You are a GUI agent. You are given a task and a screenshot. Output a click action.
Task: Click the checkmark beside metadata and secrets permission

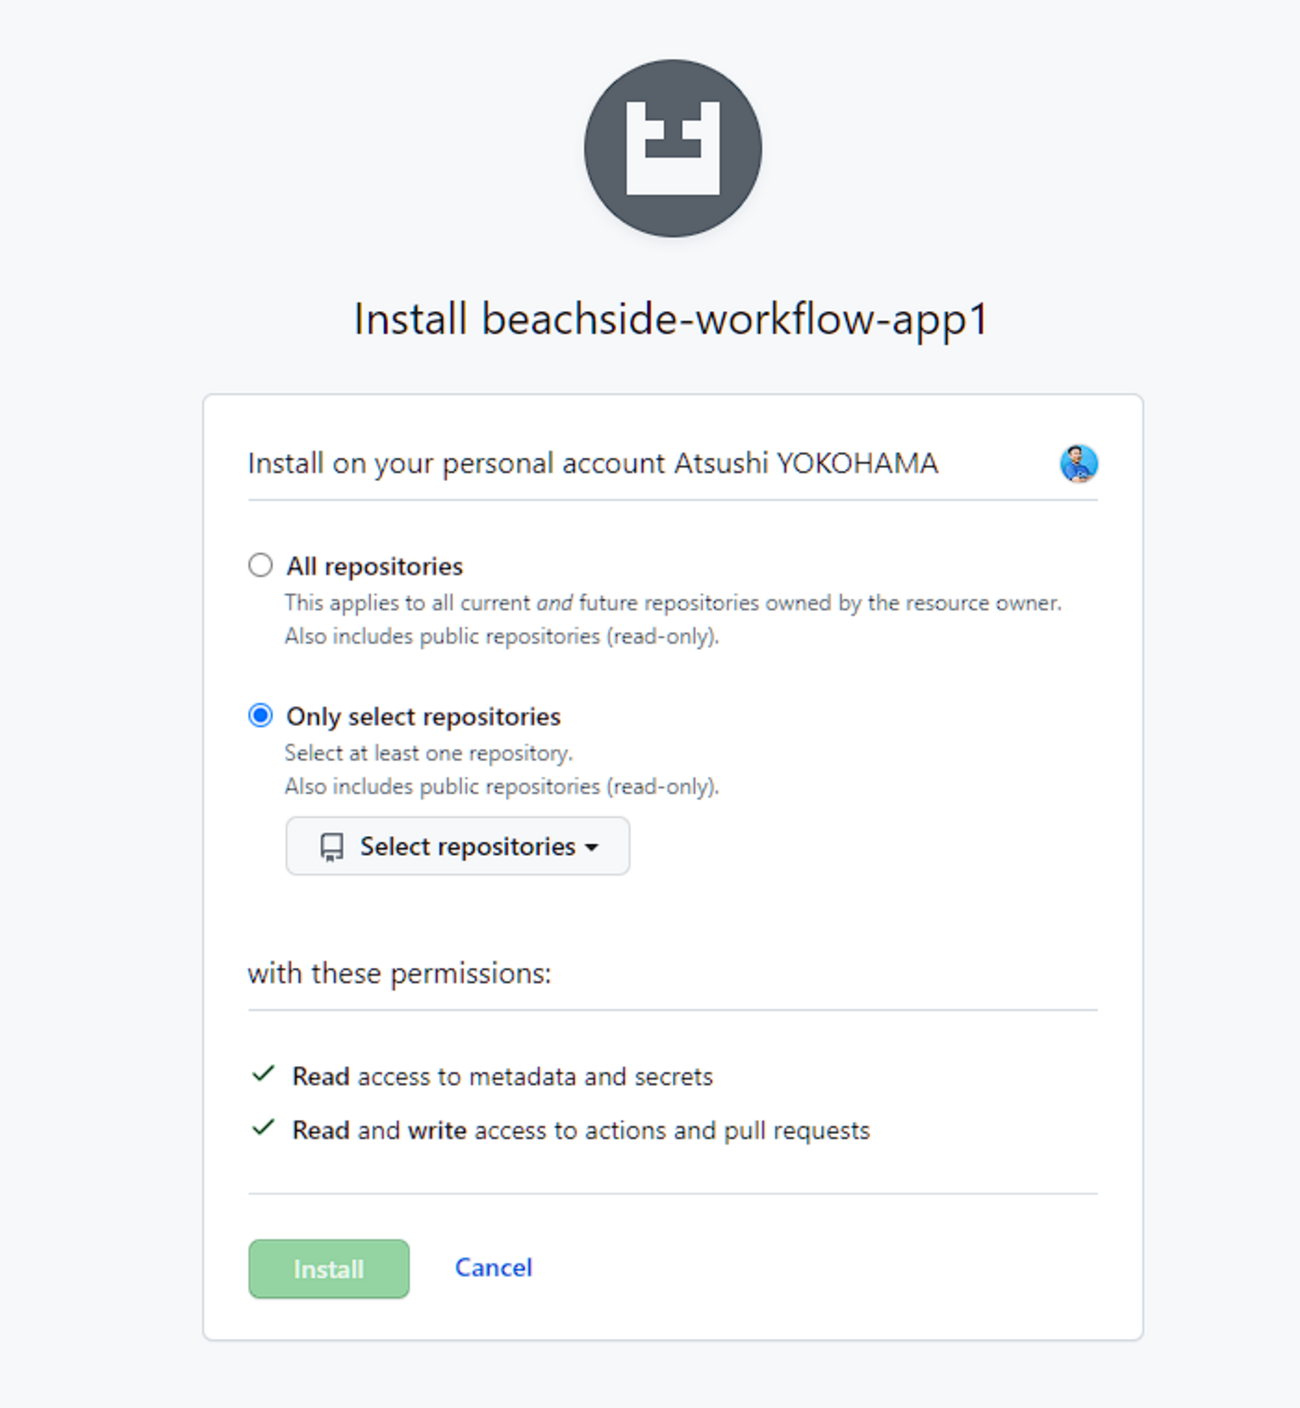(262, 1073)
